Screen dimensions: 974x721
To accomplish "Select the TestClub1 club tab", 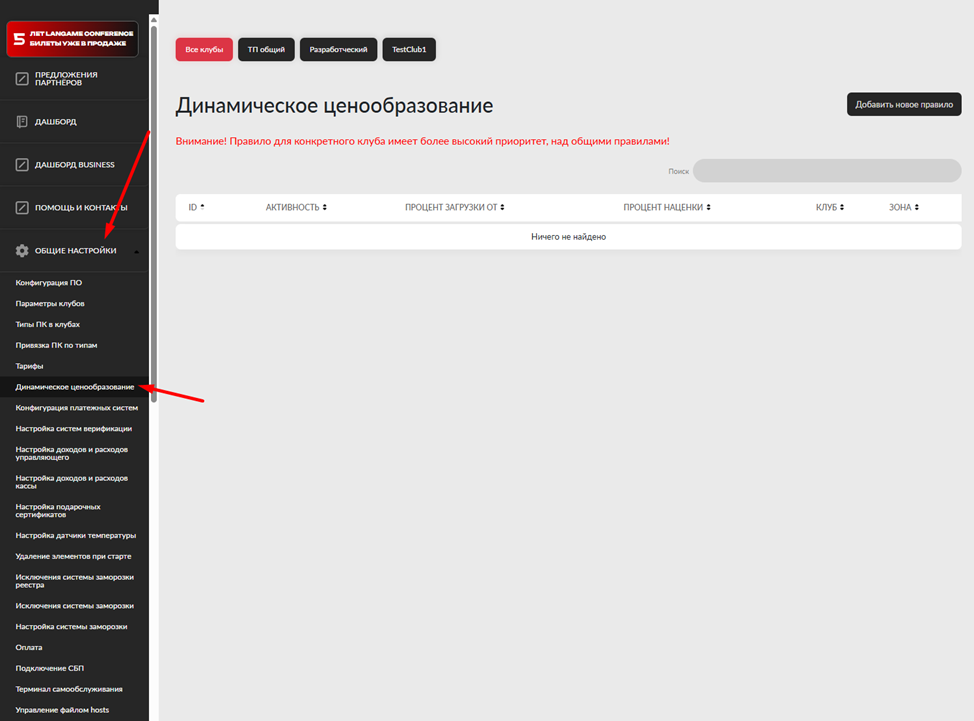I will 409,49.
